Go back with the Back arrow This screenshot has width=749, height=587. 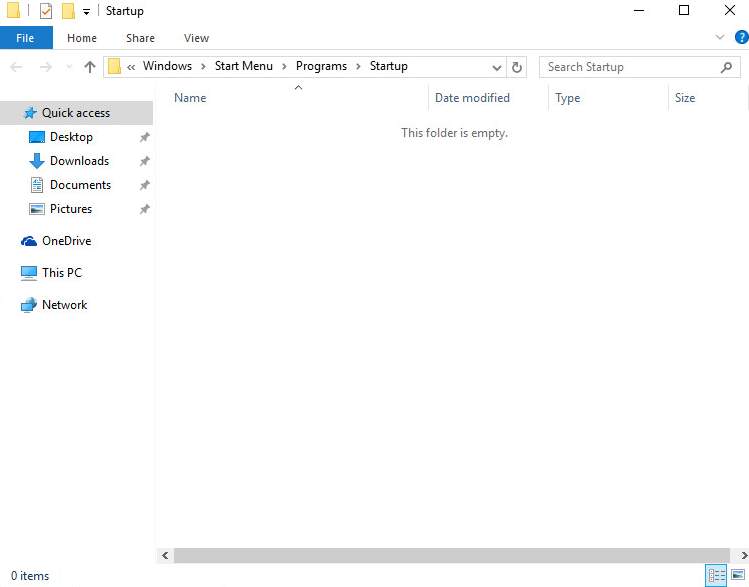pyautogui.click(x=17, y=67)
